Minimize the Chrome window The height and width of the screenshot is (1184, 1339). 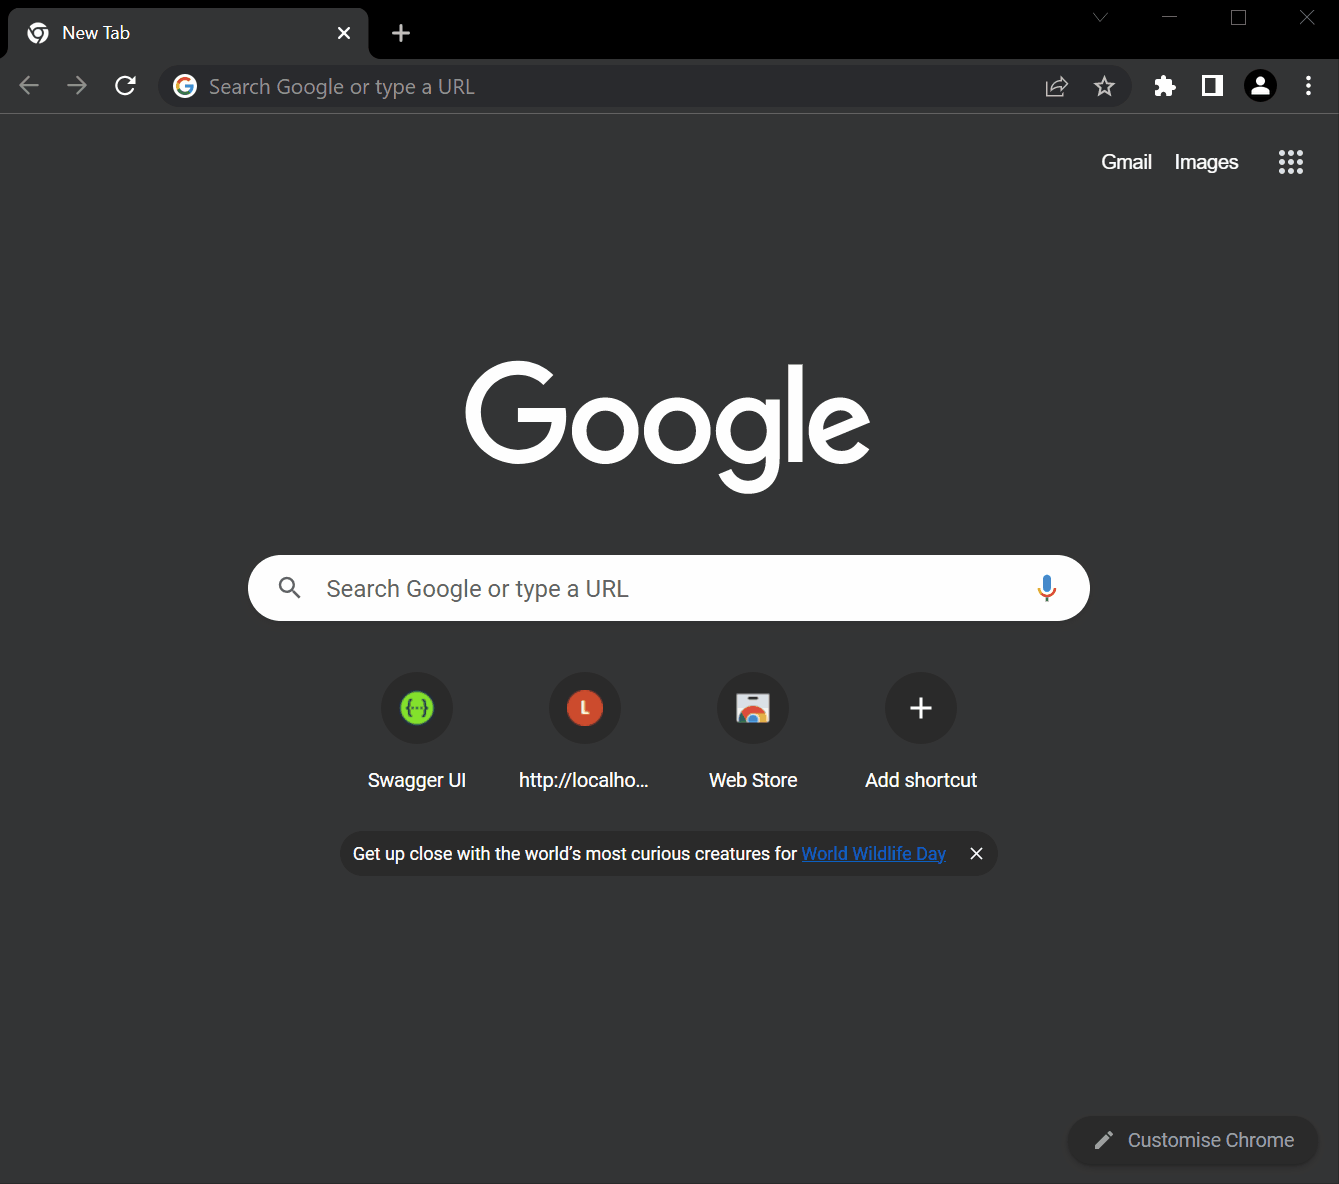click(x=1169, y=17)
